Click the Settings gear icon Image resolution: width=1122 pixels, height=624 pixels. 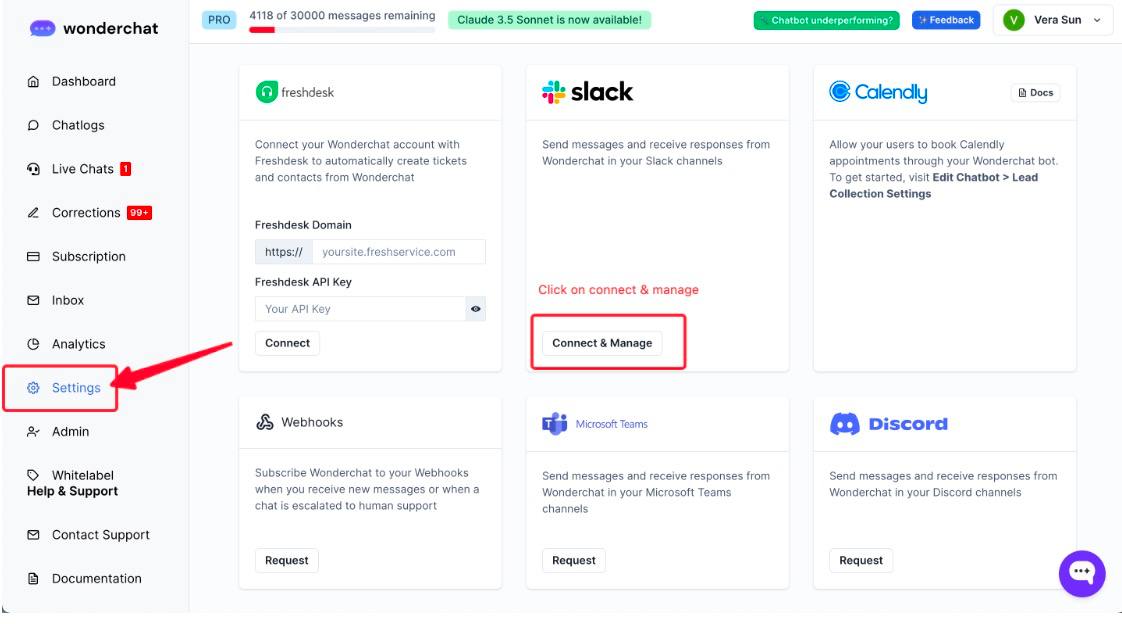click(x=33, y=388)
